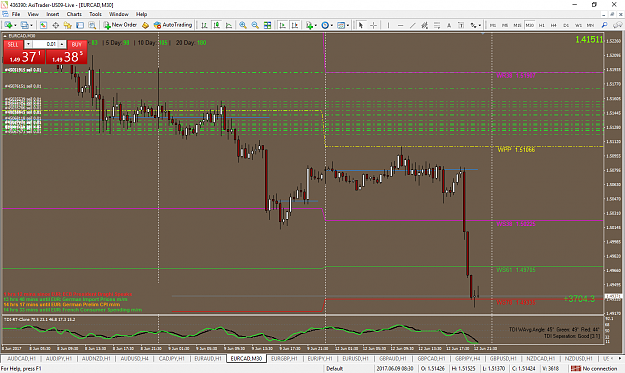Switch to D1 timeframe
The image size is (625, 373).
coord(566,25)
